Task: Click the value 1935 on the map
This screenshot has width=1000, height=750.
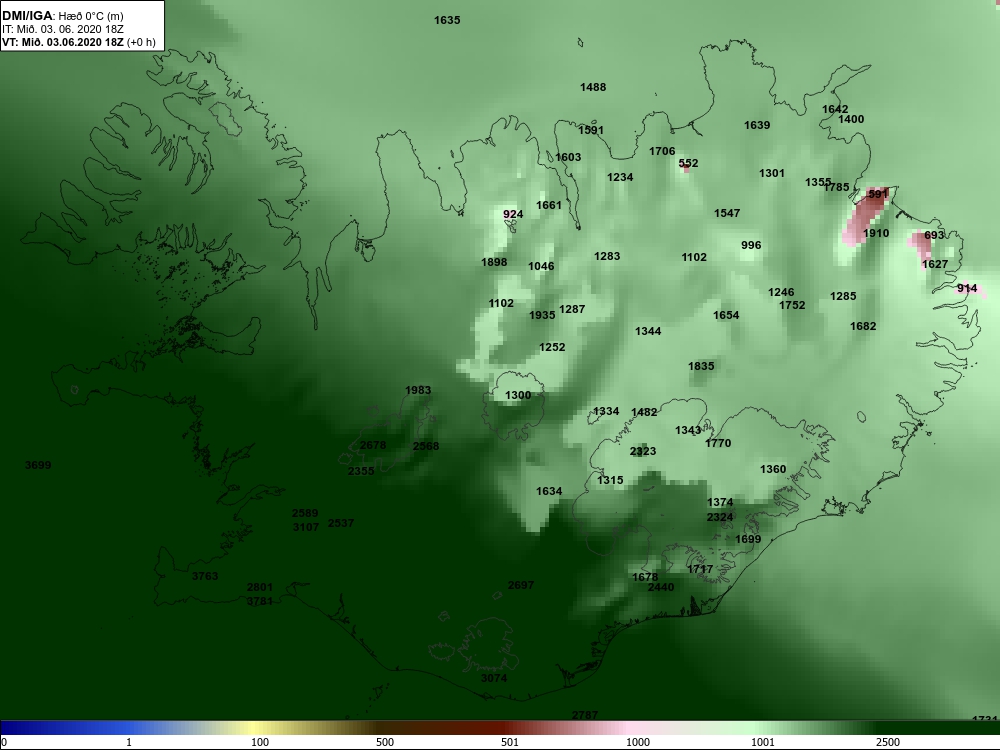Action: click(x=542, y=315)
